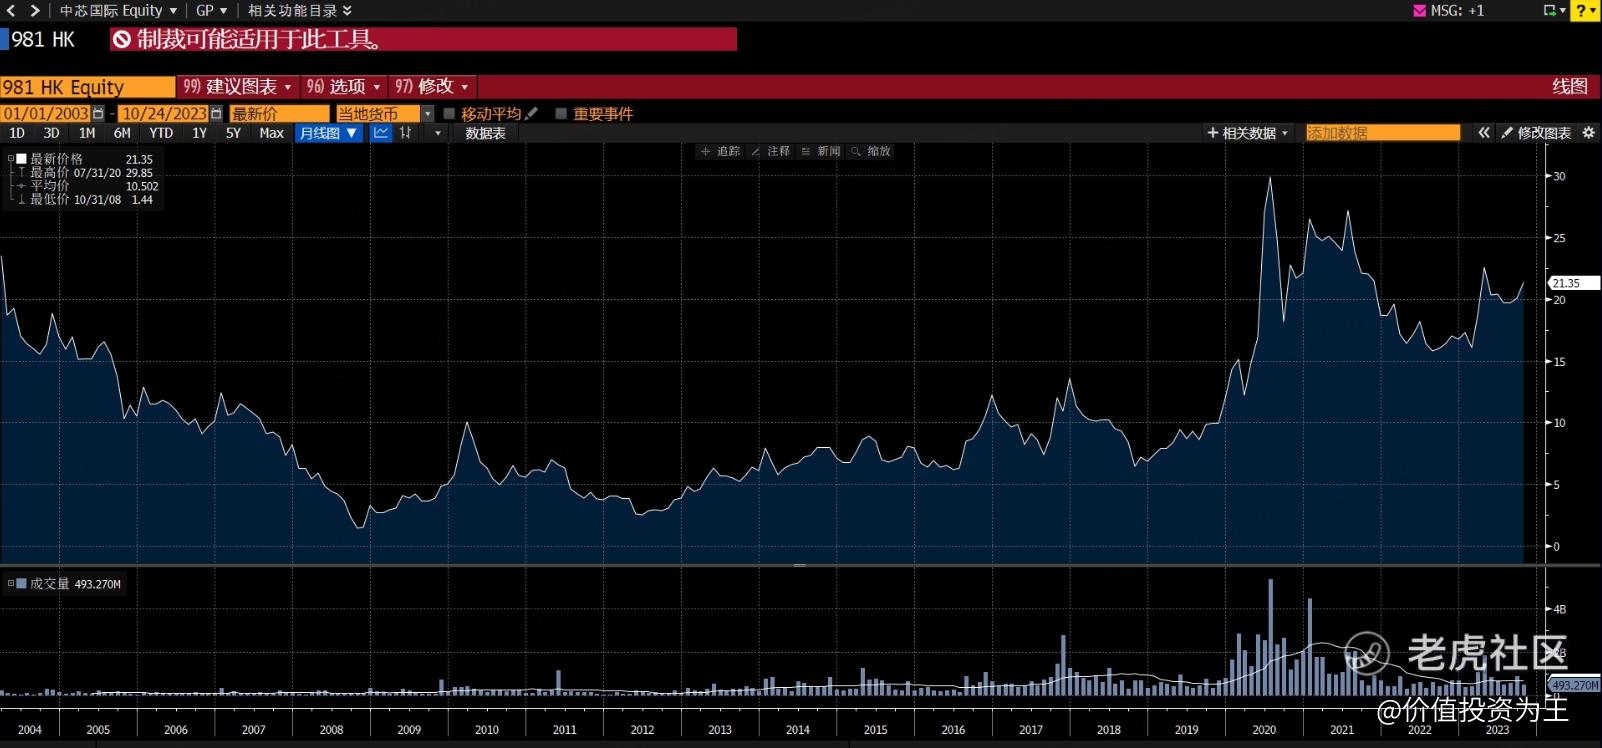Image resolution: width=1602 pixels, height=748 pixels.
Task: Click the 981 HK Equity security field
Action: point(87,87)
